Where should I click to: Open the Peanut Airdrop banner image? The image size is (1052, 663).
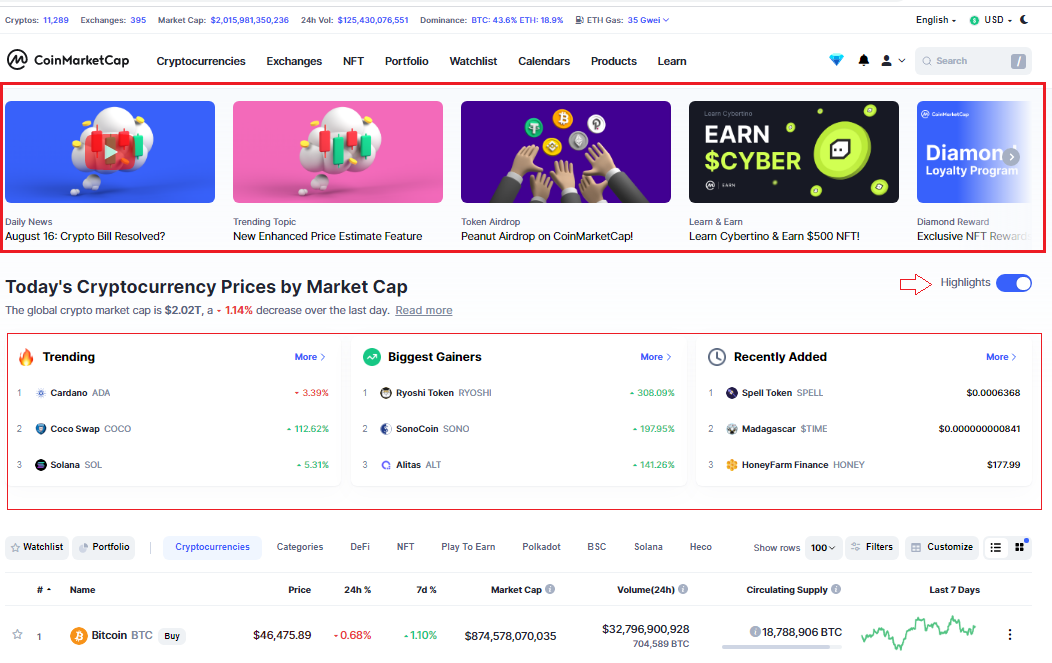[x=566, y=152]
